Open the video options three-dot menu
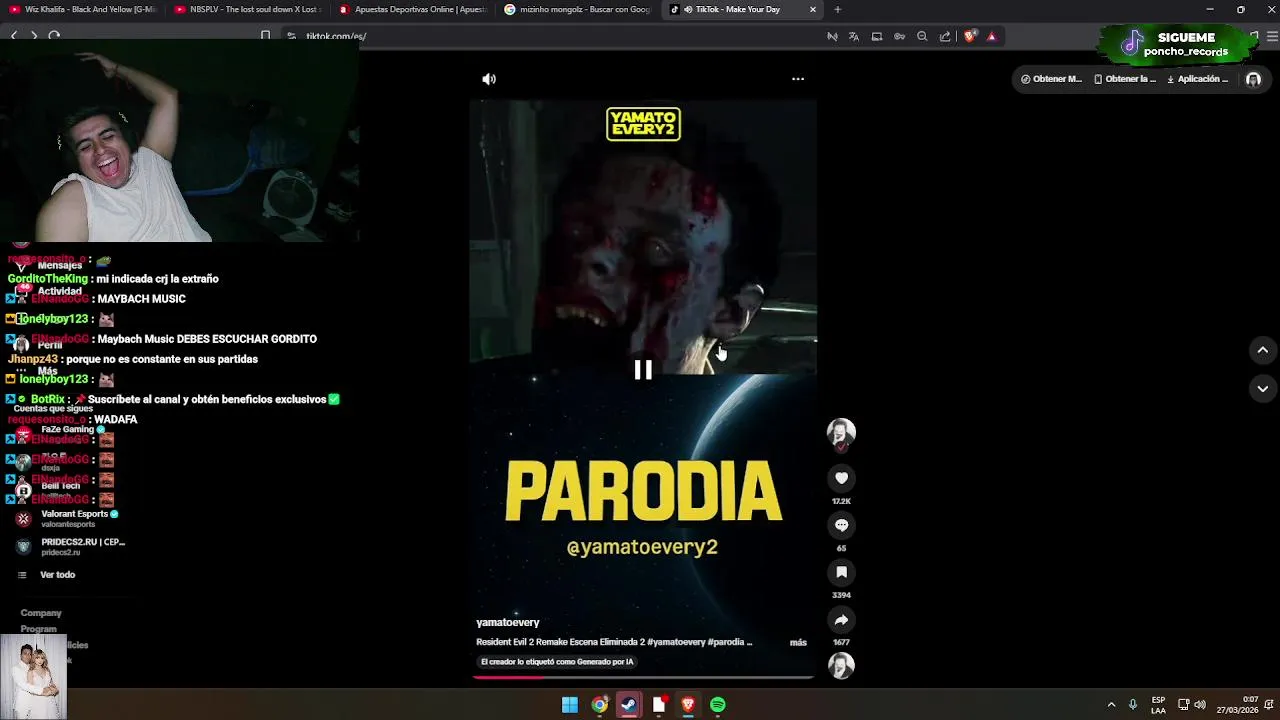Image resolution: width=1280 pixels, height=720 pixels. (x=798, y=79)
